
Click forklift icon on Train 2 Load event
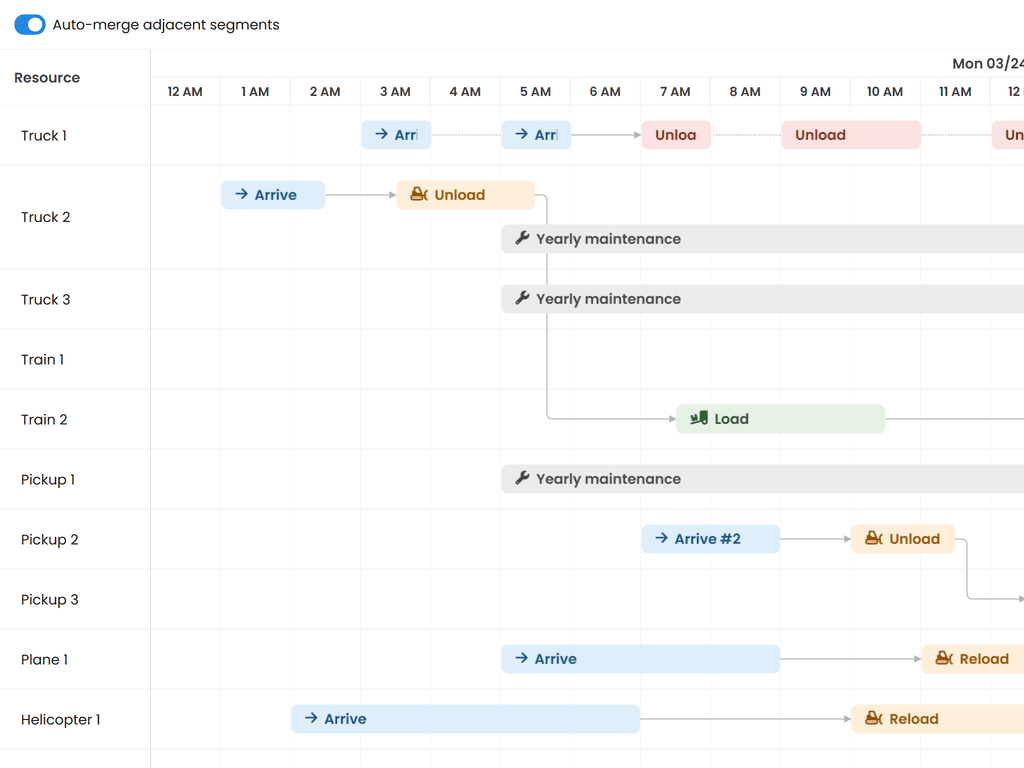[699, 419]
